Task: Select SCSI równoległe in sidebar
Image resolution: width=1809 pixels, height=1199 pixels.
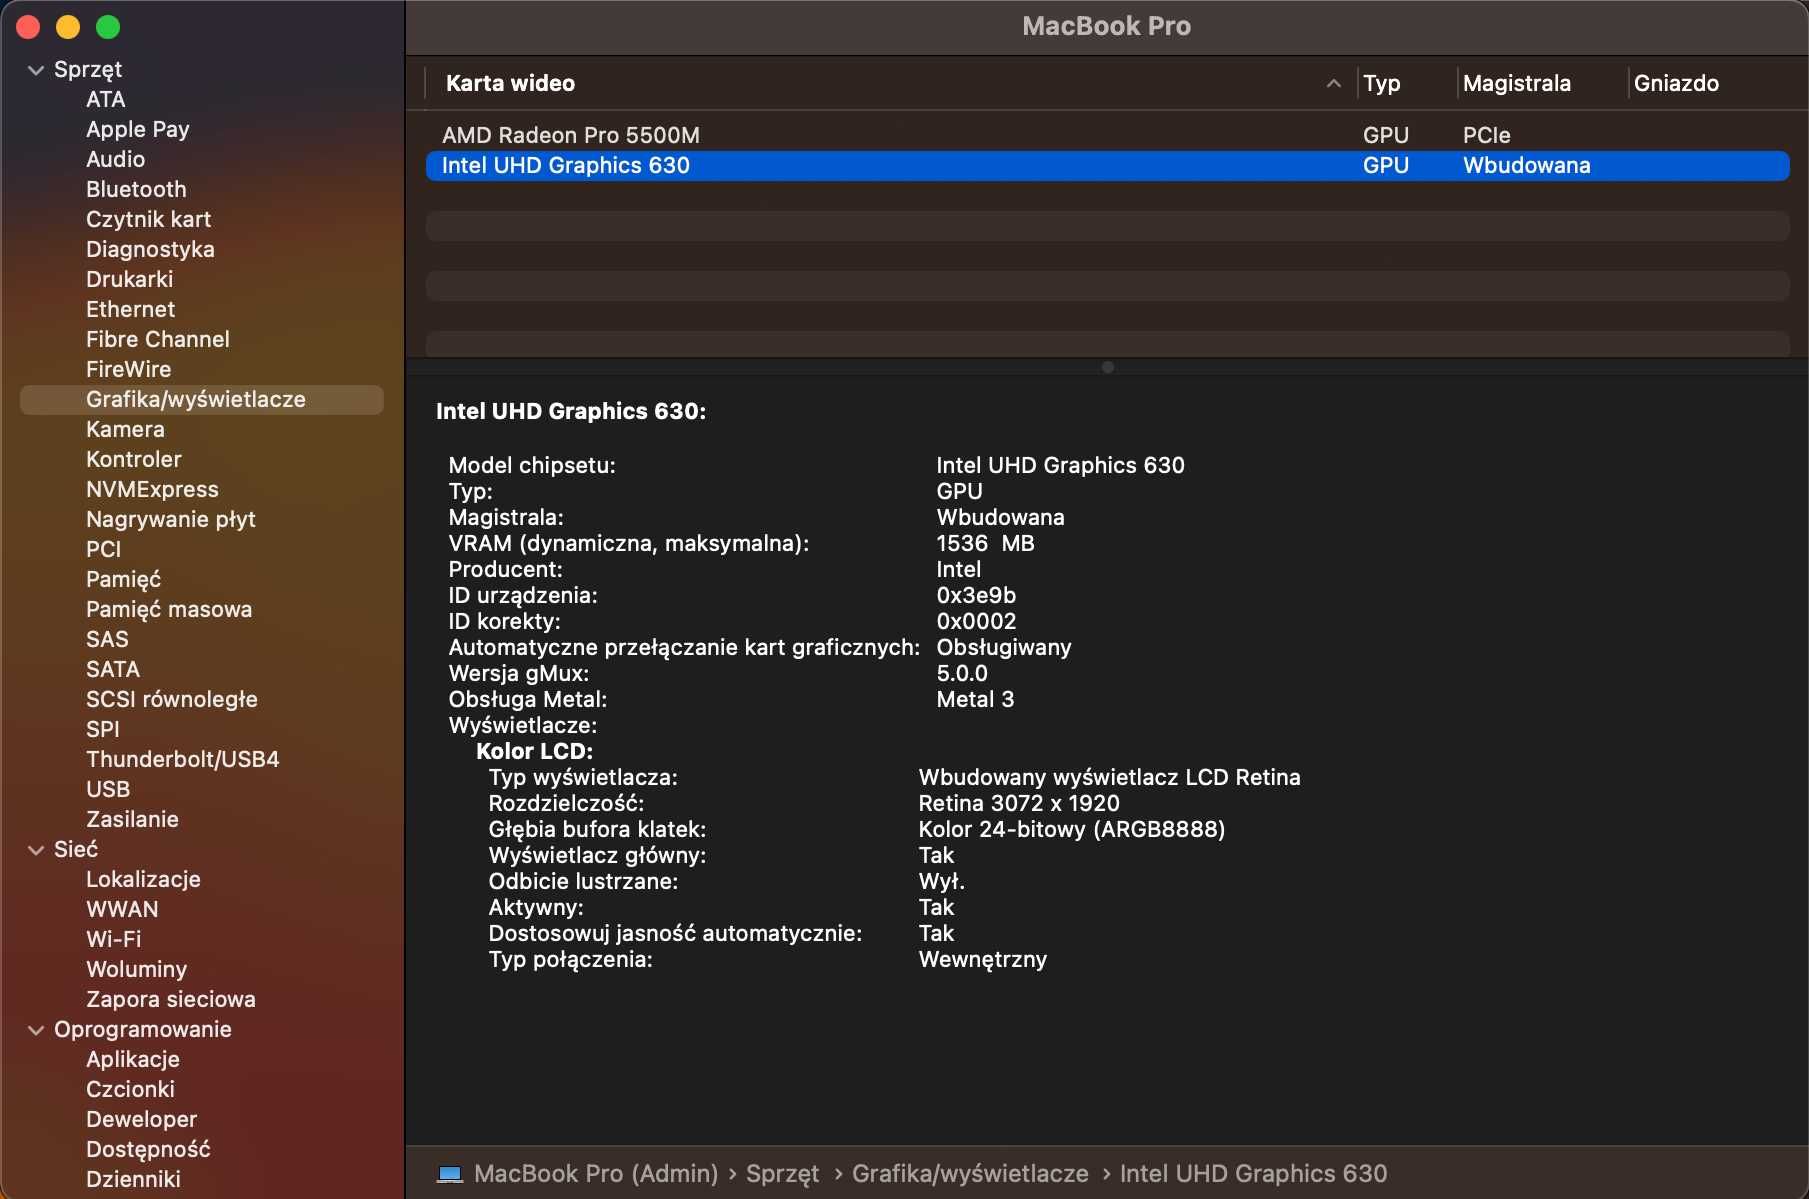Action: (x=172, y=700)
